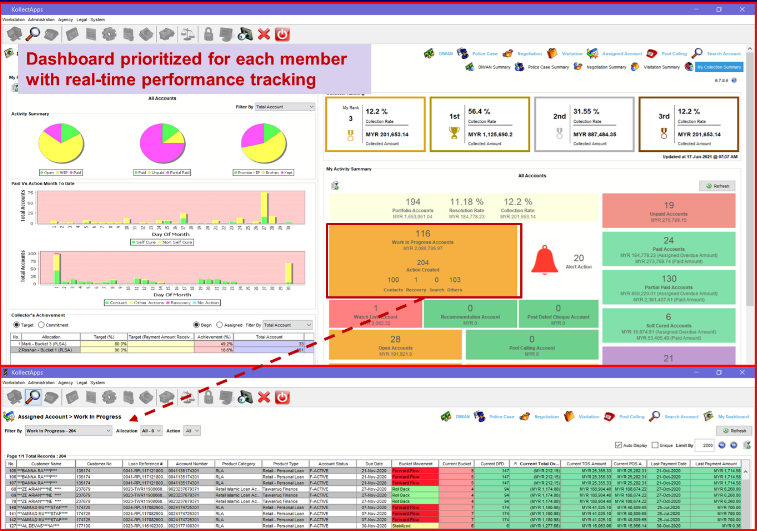Open the Filter By dropdown above Activity Summary
Viewport: 757px width, 531px height.
click(285, 107)
